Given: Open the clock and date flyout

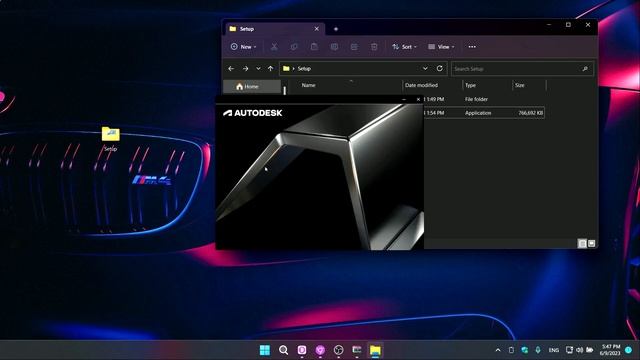Looking at the screenshot, I should pyautogui.click(x=610, y=350).
